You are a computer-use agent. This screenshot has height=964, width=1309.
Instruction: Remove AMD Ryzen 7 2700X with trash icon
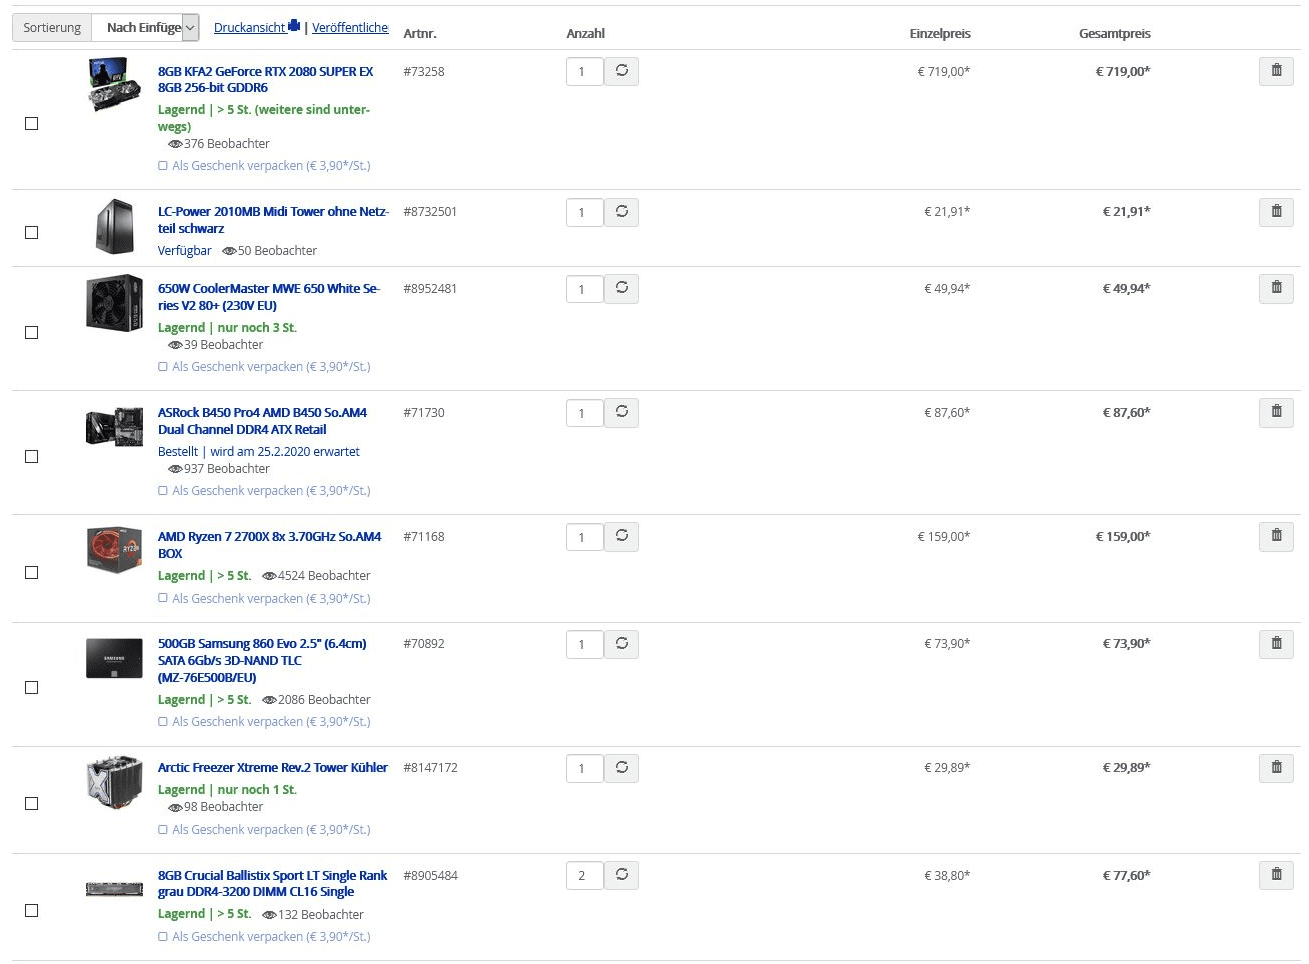click(1276, 536)
